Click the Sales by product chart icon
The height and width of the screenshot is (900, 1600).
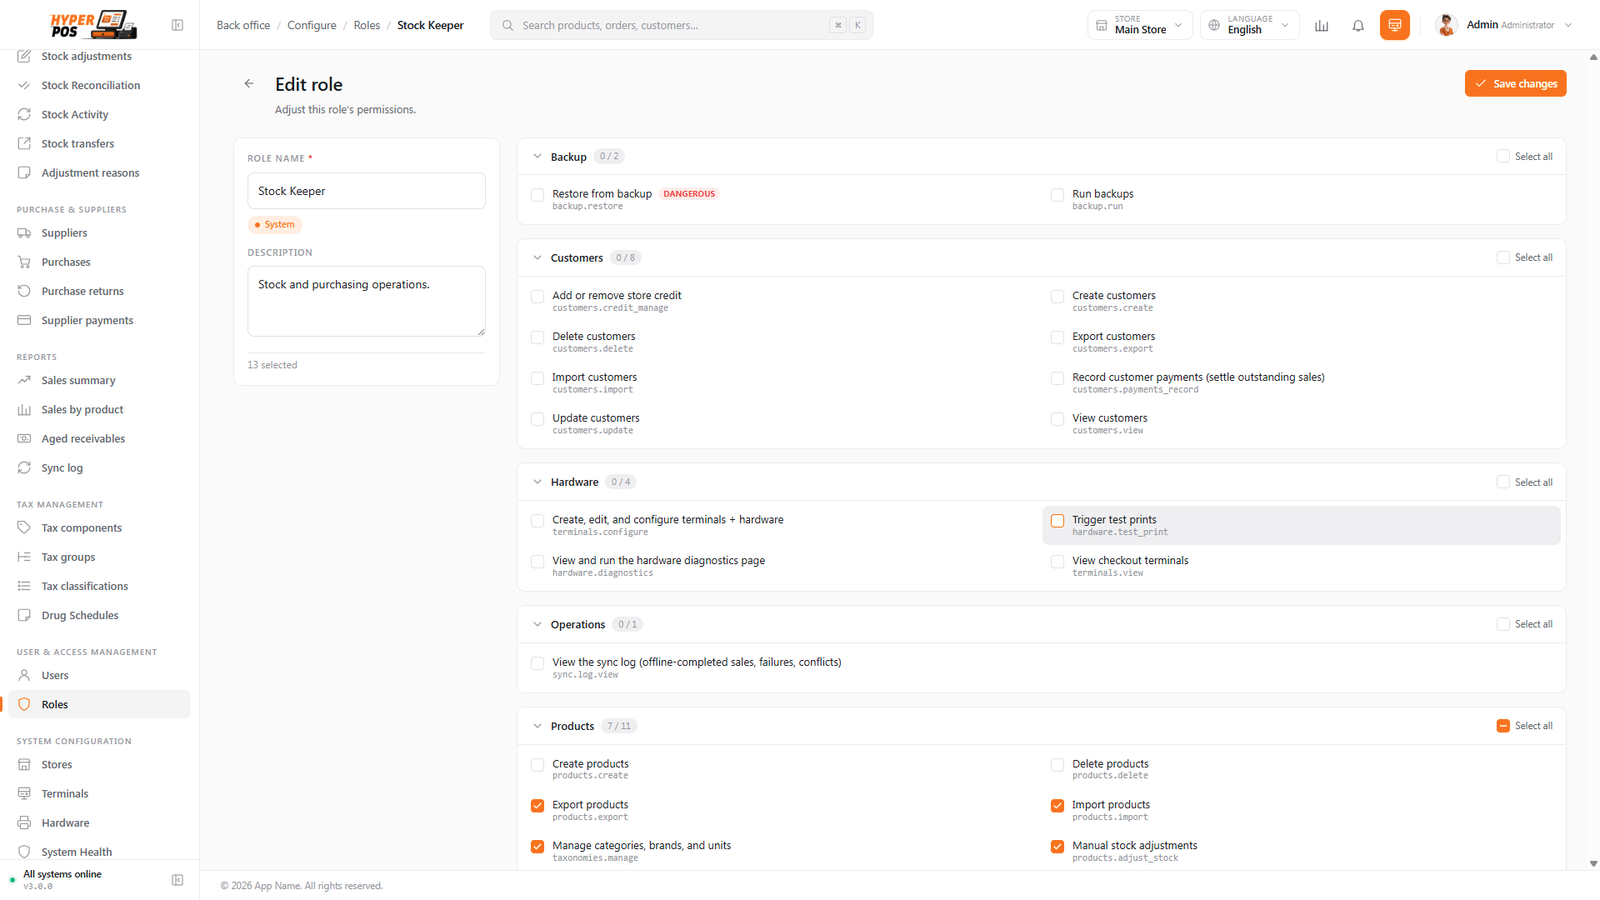24,409
